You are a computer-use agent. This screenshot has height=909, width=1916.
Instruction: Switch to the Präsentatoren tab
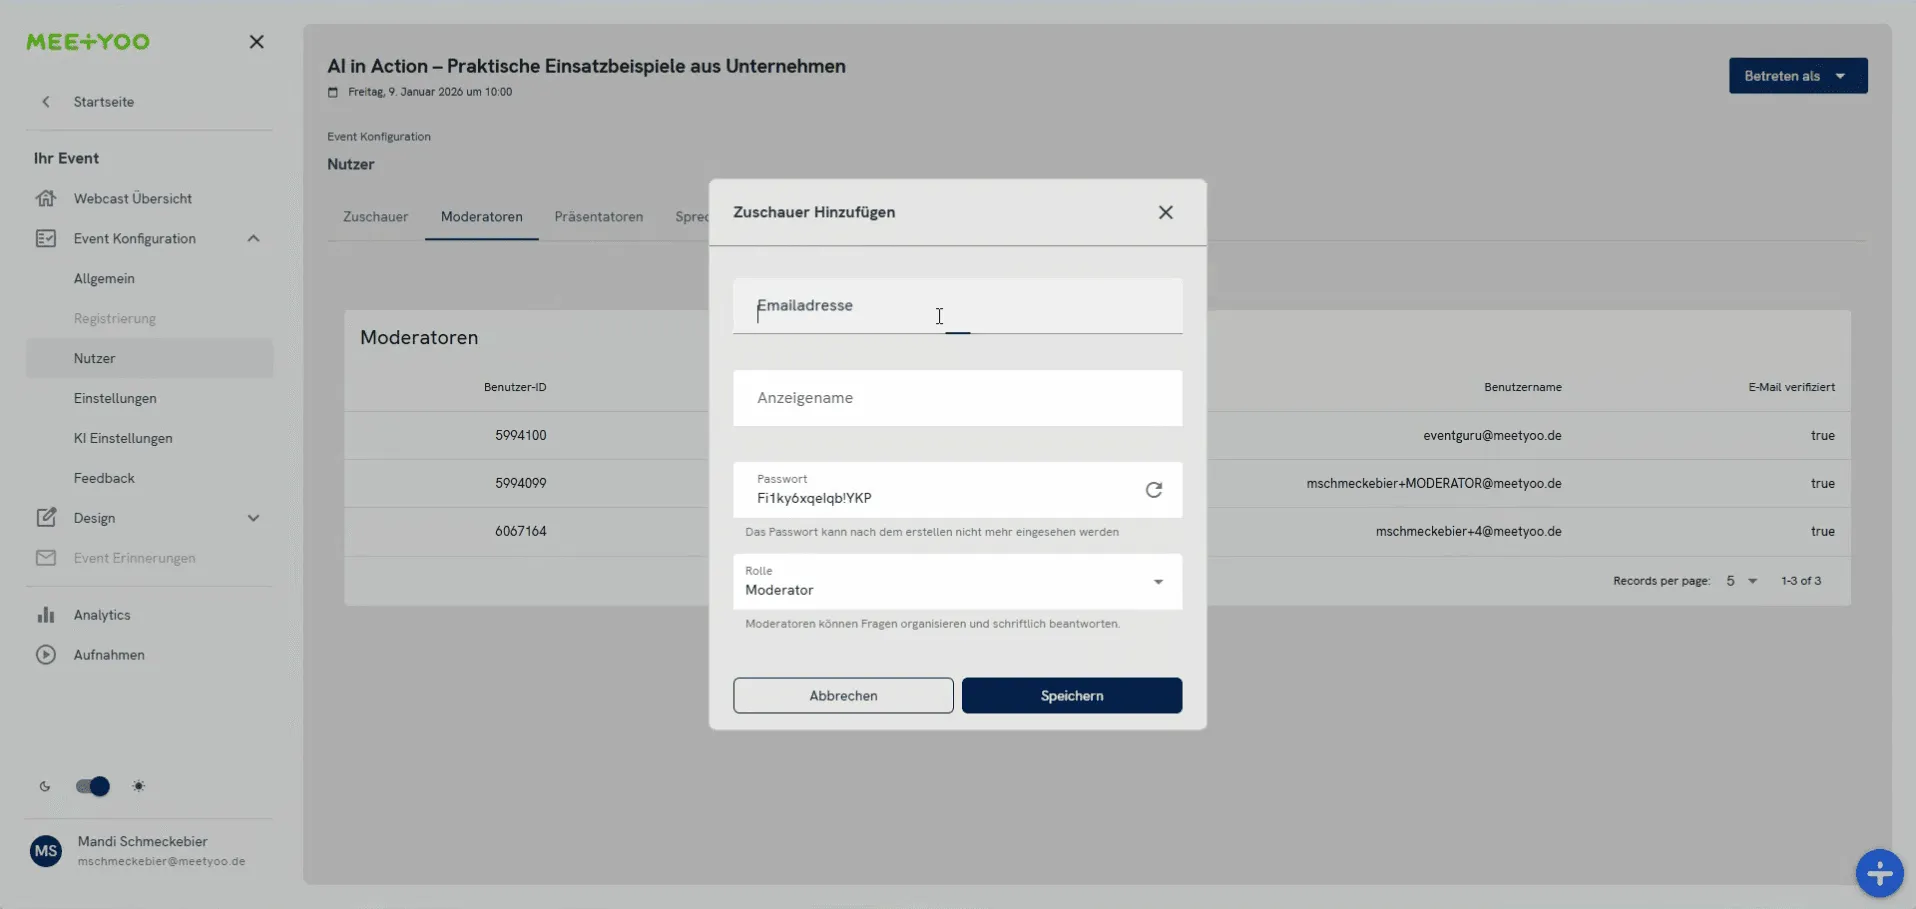click(x=598, y=216)
